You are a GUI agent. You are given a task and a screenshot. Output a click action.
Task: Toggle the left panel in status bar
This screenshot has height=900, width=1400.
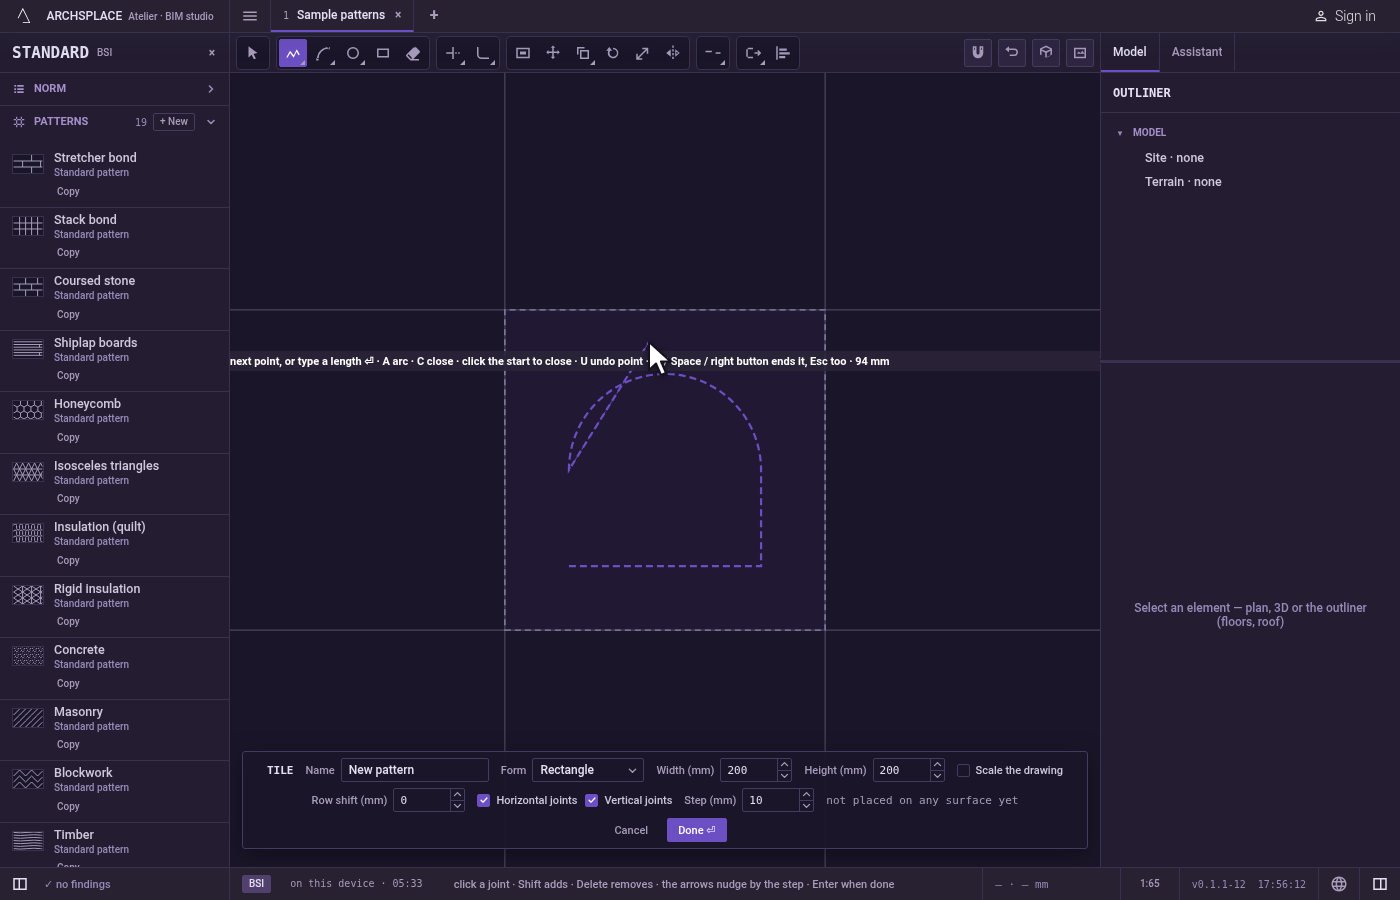(x=20, y=884)
